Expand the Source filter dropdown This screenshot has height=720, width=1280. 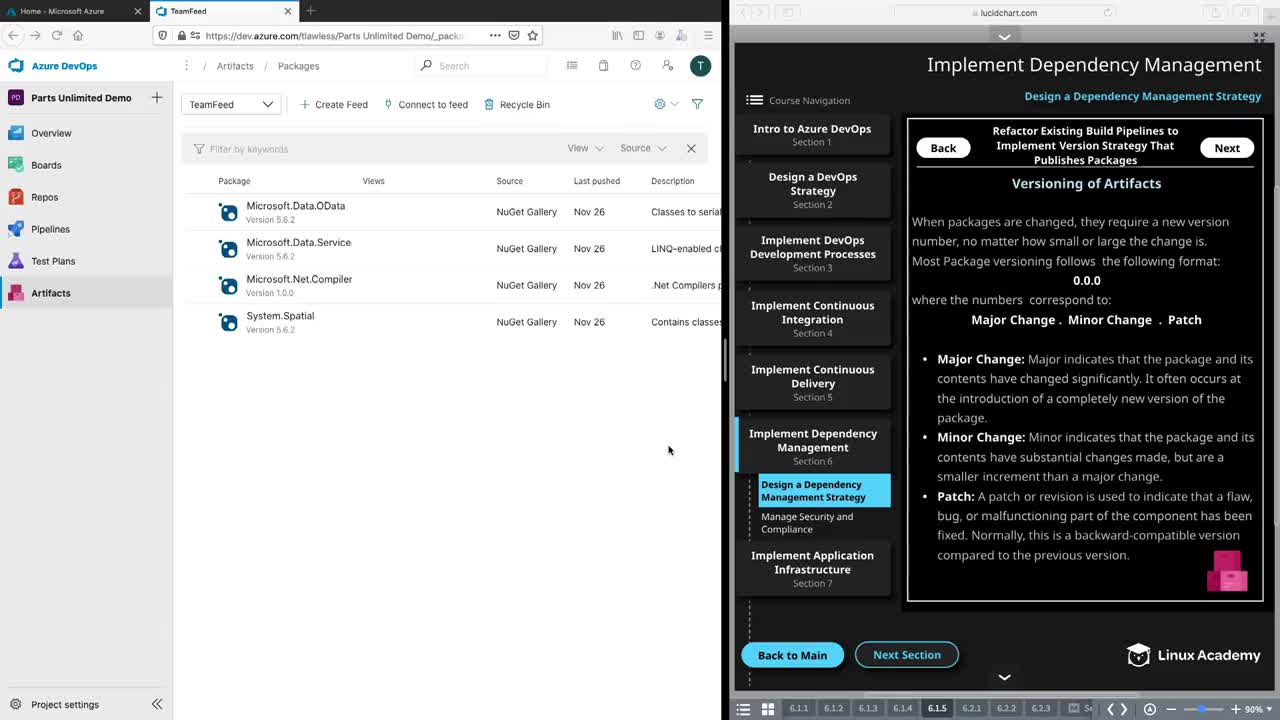click(643, 148)
